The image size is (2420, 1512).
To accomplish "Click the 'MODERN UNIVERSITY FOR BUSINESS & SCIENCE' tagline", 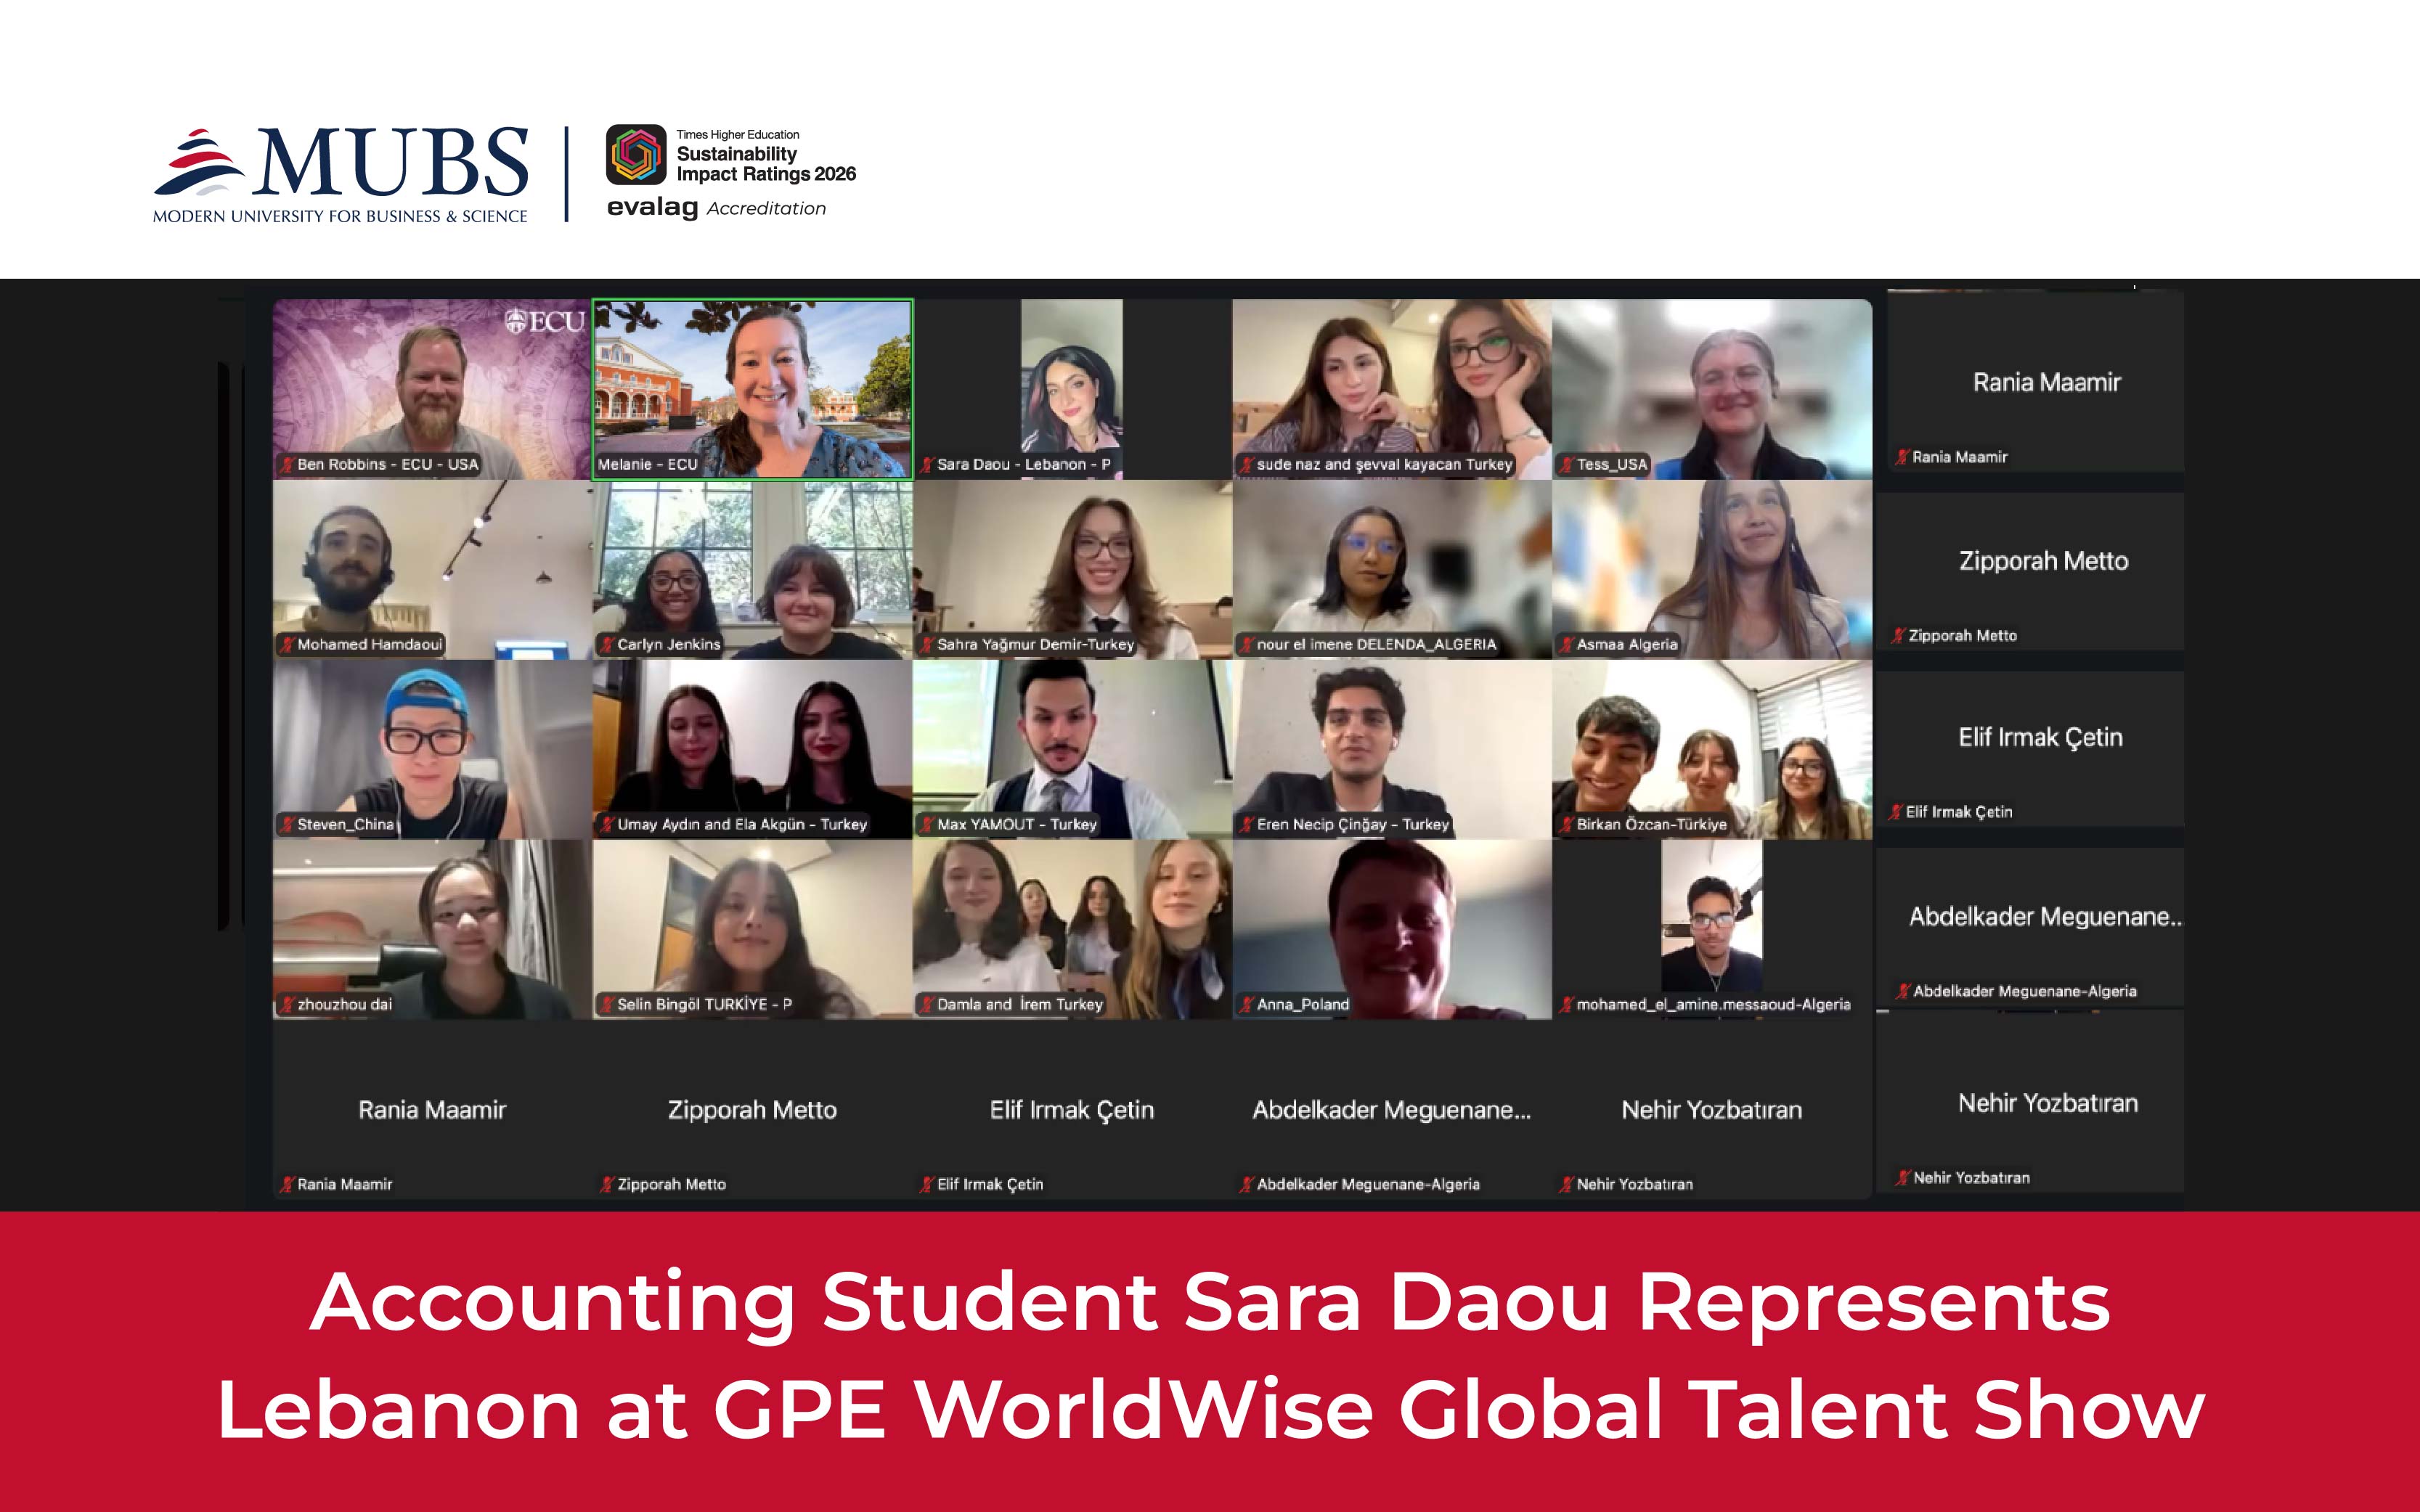I will [340, 216].
